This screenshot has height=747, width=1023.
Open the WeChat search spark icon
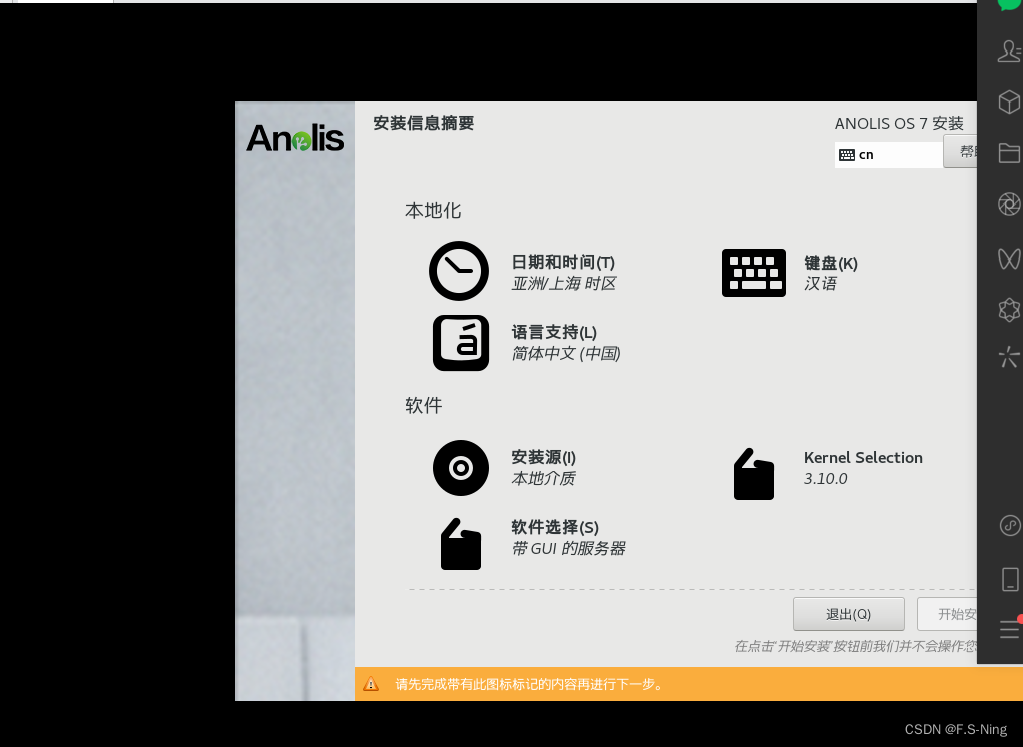pos(1009,357)
